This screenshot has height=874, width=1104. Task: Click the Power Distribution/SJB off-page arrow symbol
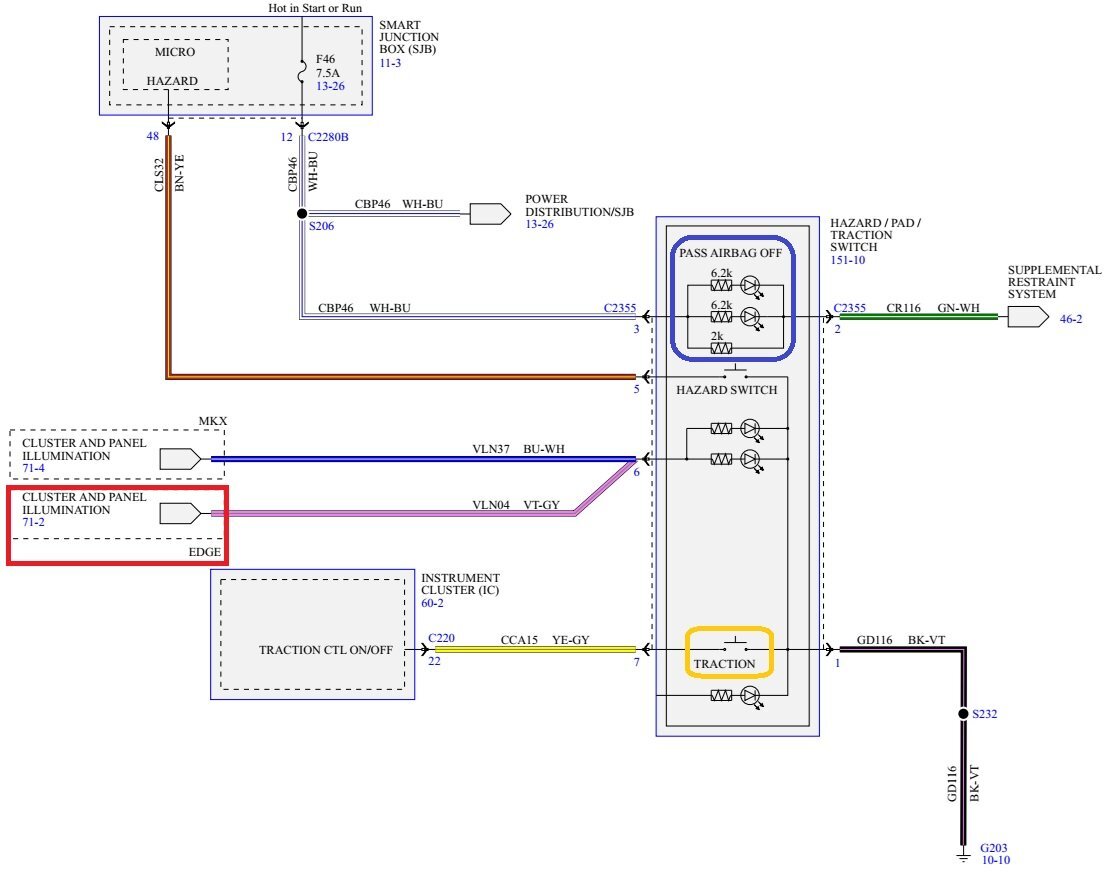point(489,213)
